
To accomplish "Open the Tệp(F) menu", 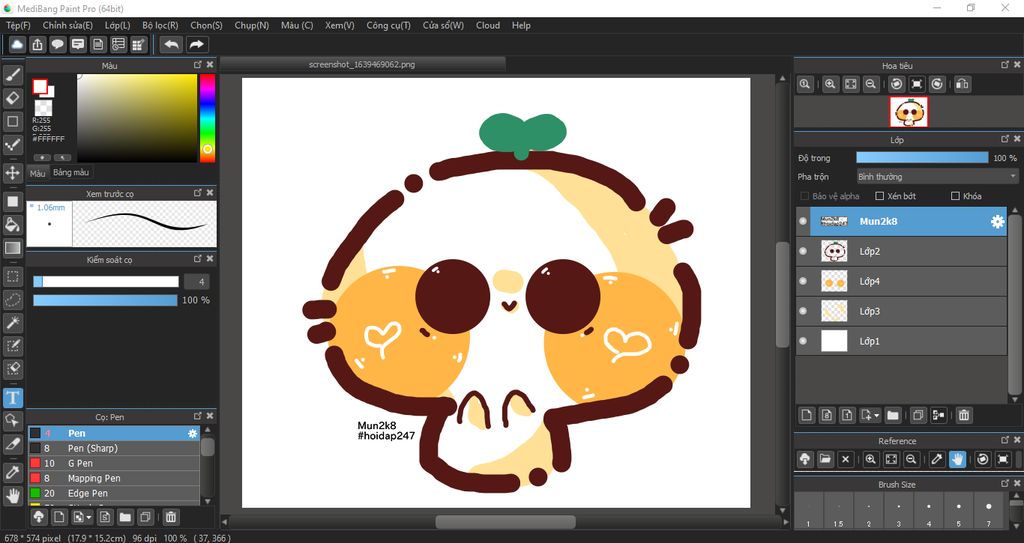I will (18, 25).
